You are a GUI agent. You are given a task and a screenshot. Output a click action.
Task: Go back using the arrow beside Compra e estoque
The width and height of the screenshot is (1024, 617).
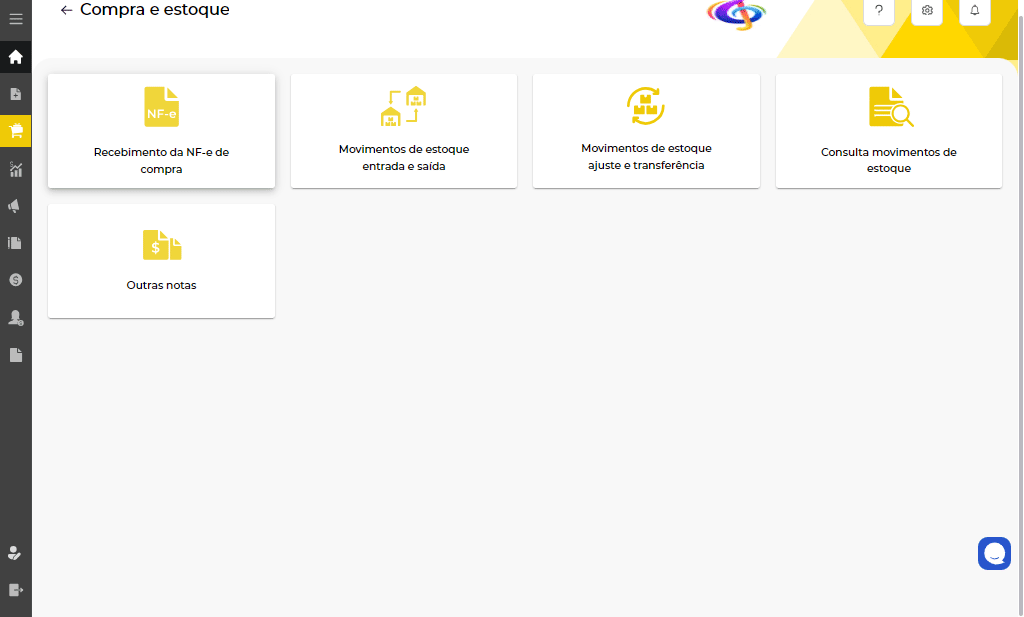pos(66,10)
